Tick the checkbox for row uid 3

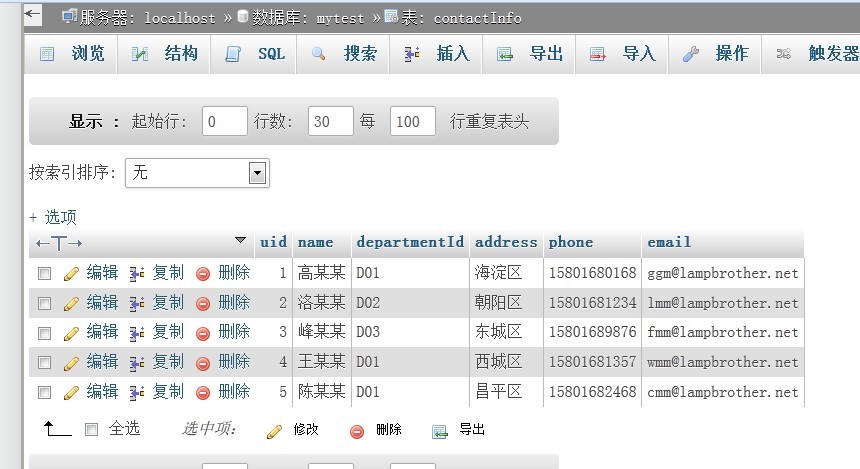pos(44,332)
